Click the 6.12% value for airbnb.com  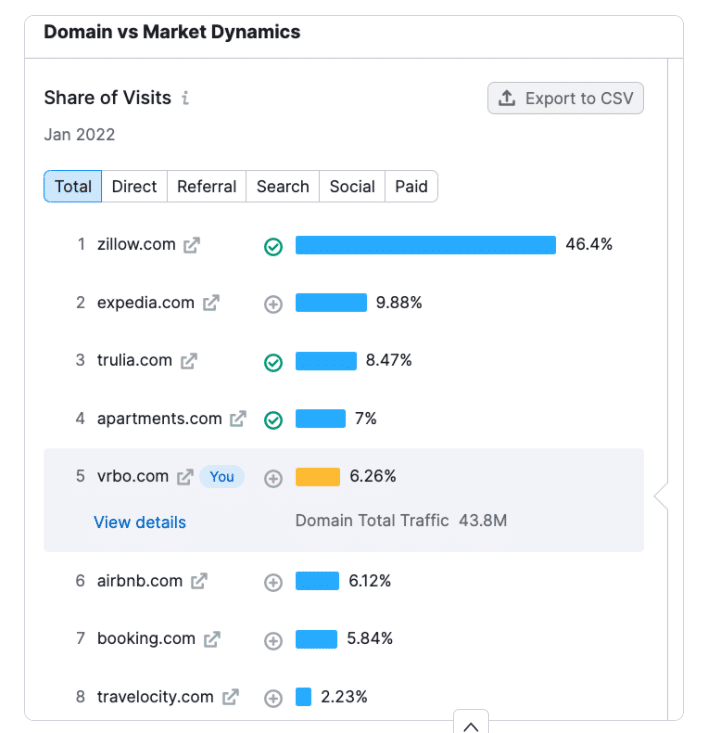click(x=370, y=581)
